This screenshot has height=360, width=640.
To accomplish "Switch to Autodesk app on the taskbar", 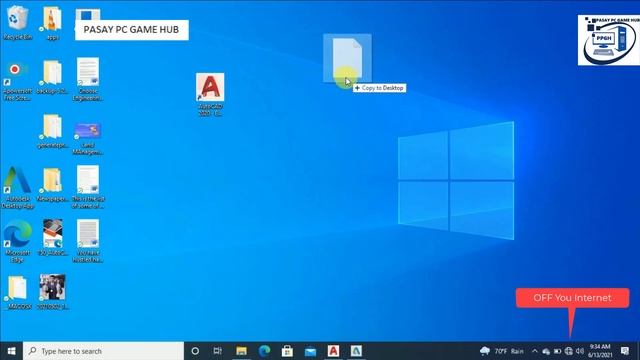I will [x=356, y=351].
